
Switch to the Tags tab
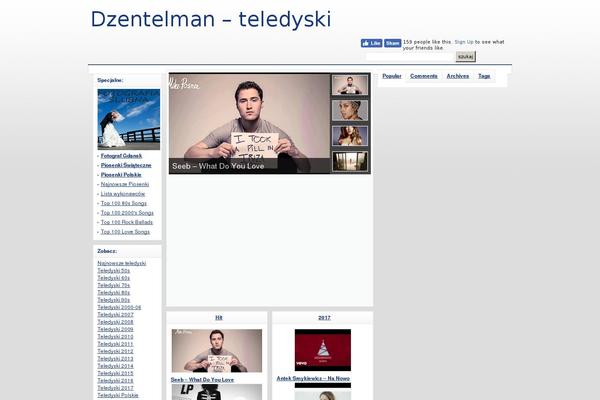pos(484,76)
